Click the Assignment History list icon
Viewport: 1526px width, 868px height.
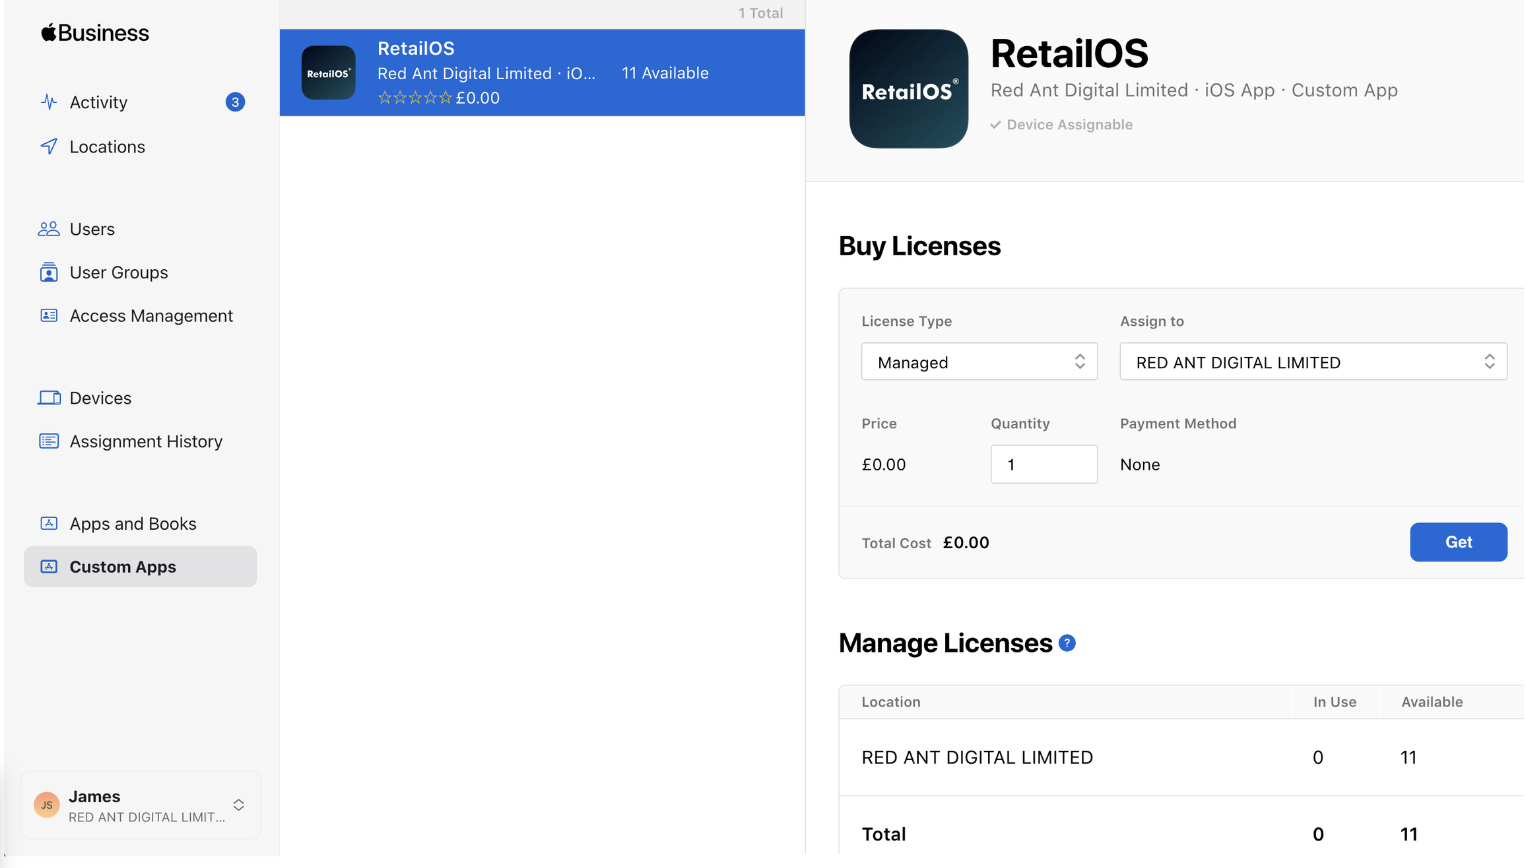coord(49,441)
